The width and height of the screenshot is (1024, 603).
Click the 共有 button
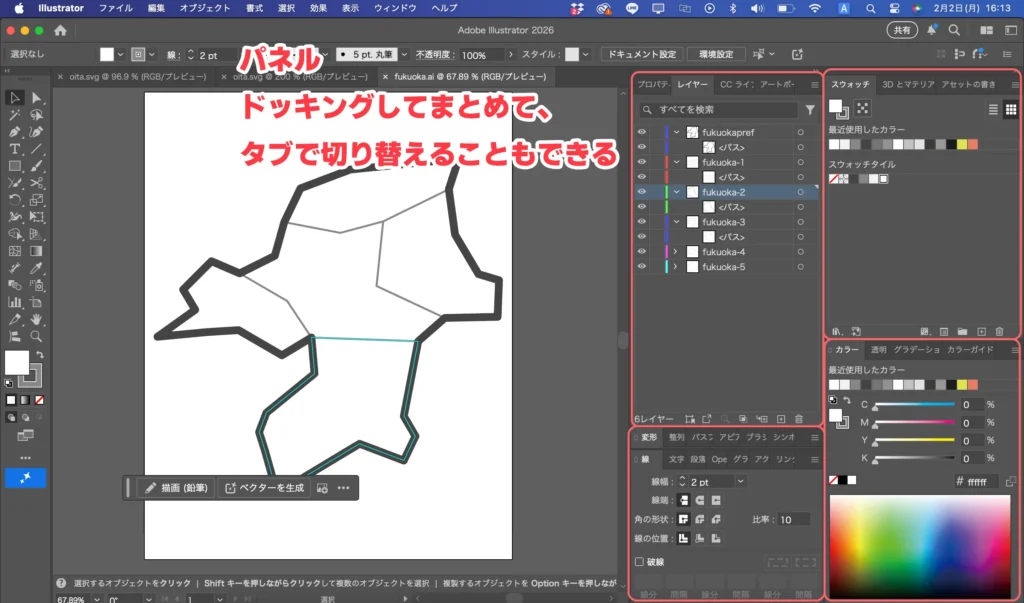(x=902, y=29)
